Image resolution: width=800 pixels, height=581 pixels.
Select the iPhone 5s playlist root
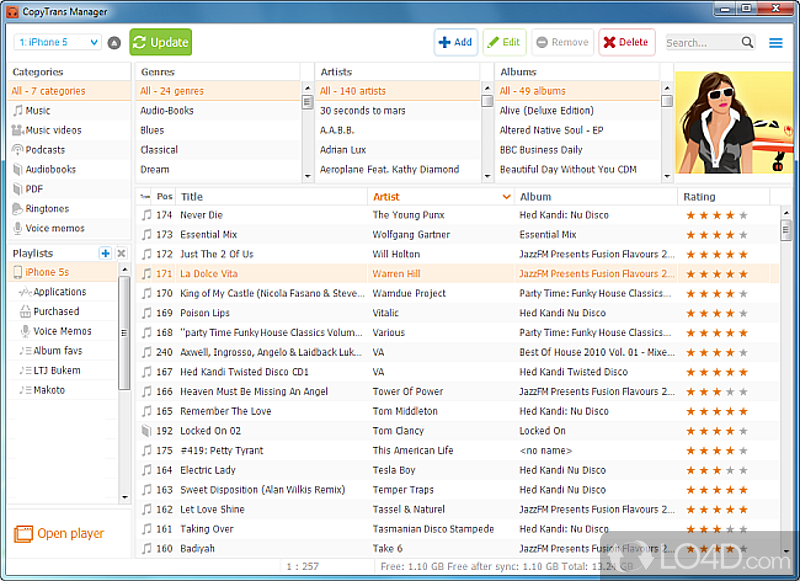click(x=63, y=272)
